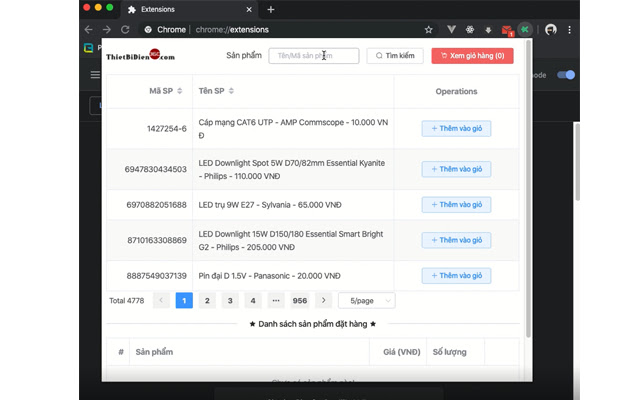Focus the Tên/Mã sản phẩm input
This screenshot has height=400, width=640.
coord(313,56)
